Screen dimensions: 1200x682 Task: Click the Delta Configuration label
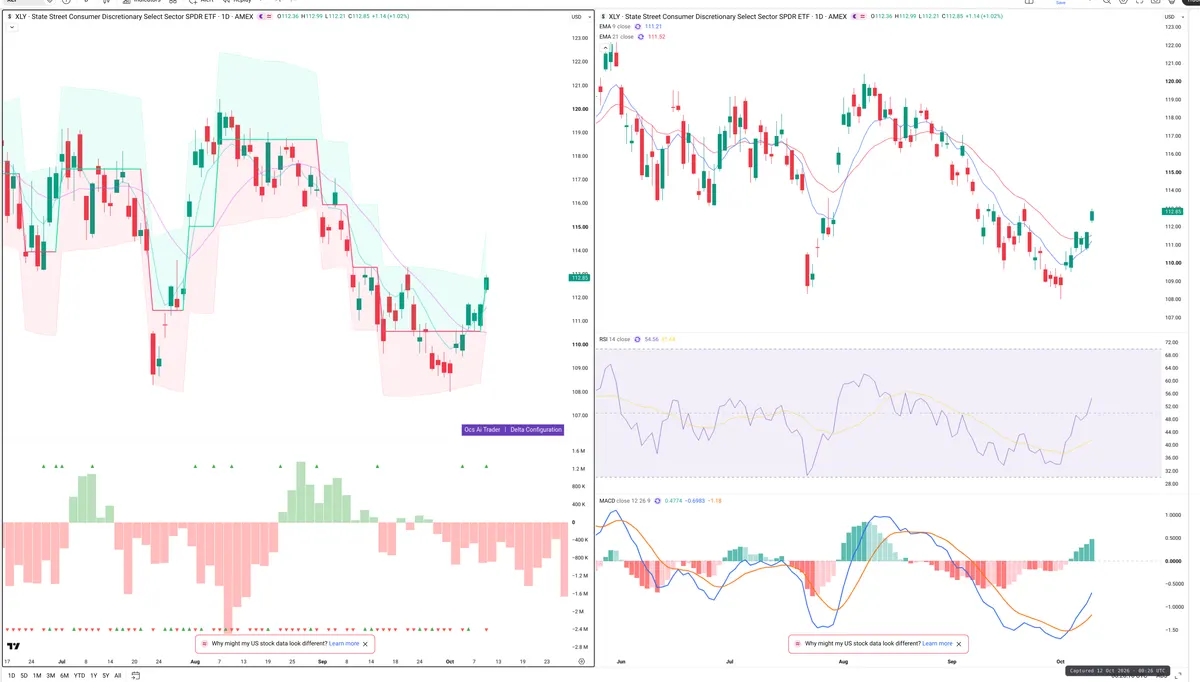coord(536,430)
